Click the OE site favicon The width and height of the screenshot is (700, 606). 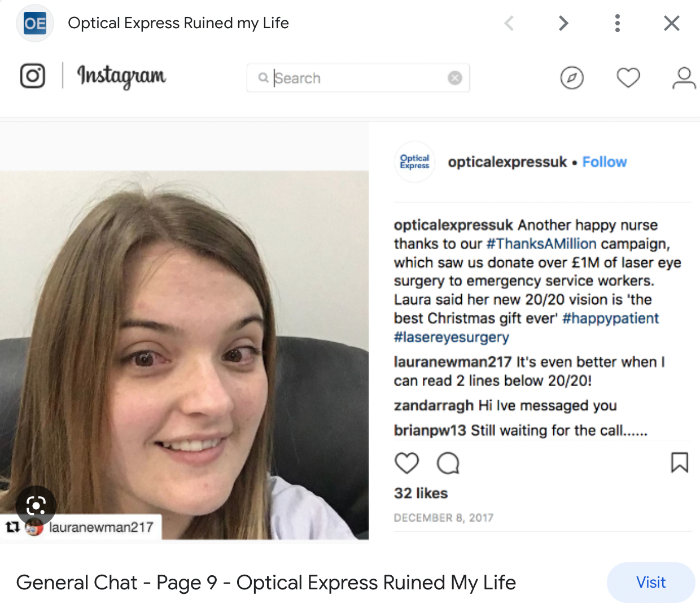pos(35,23)
